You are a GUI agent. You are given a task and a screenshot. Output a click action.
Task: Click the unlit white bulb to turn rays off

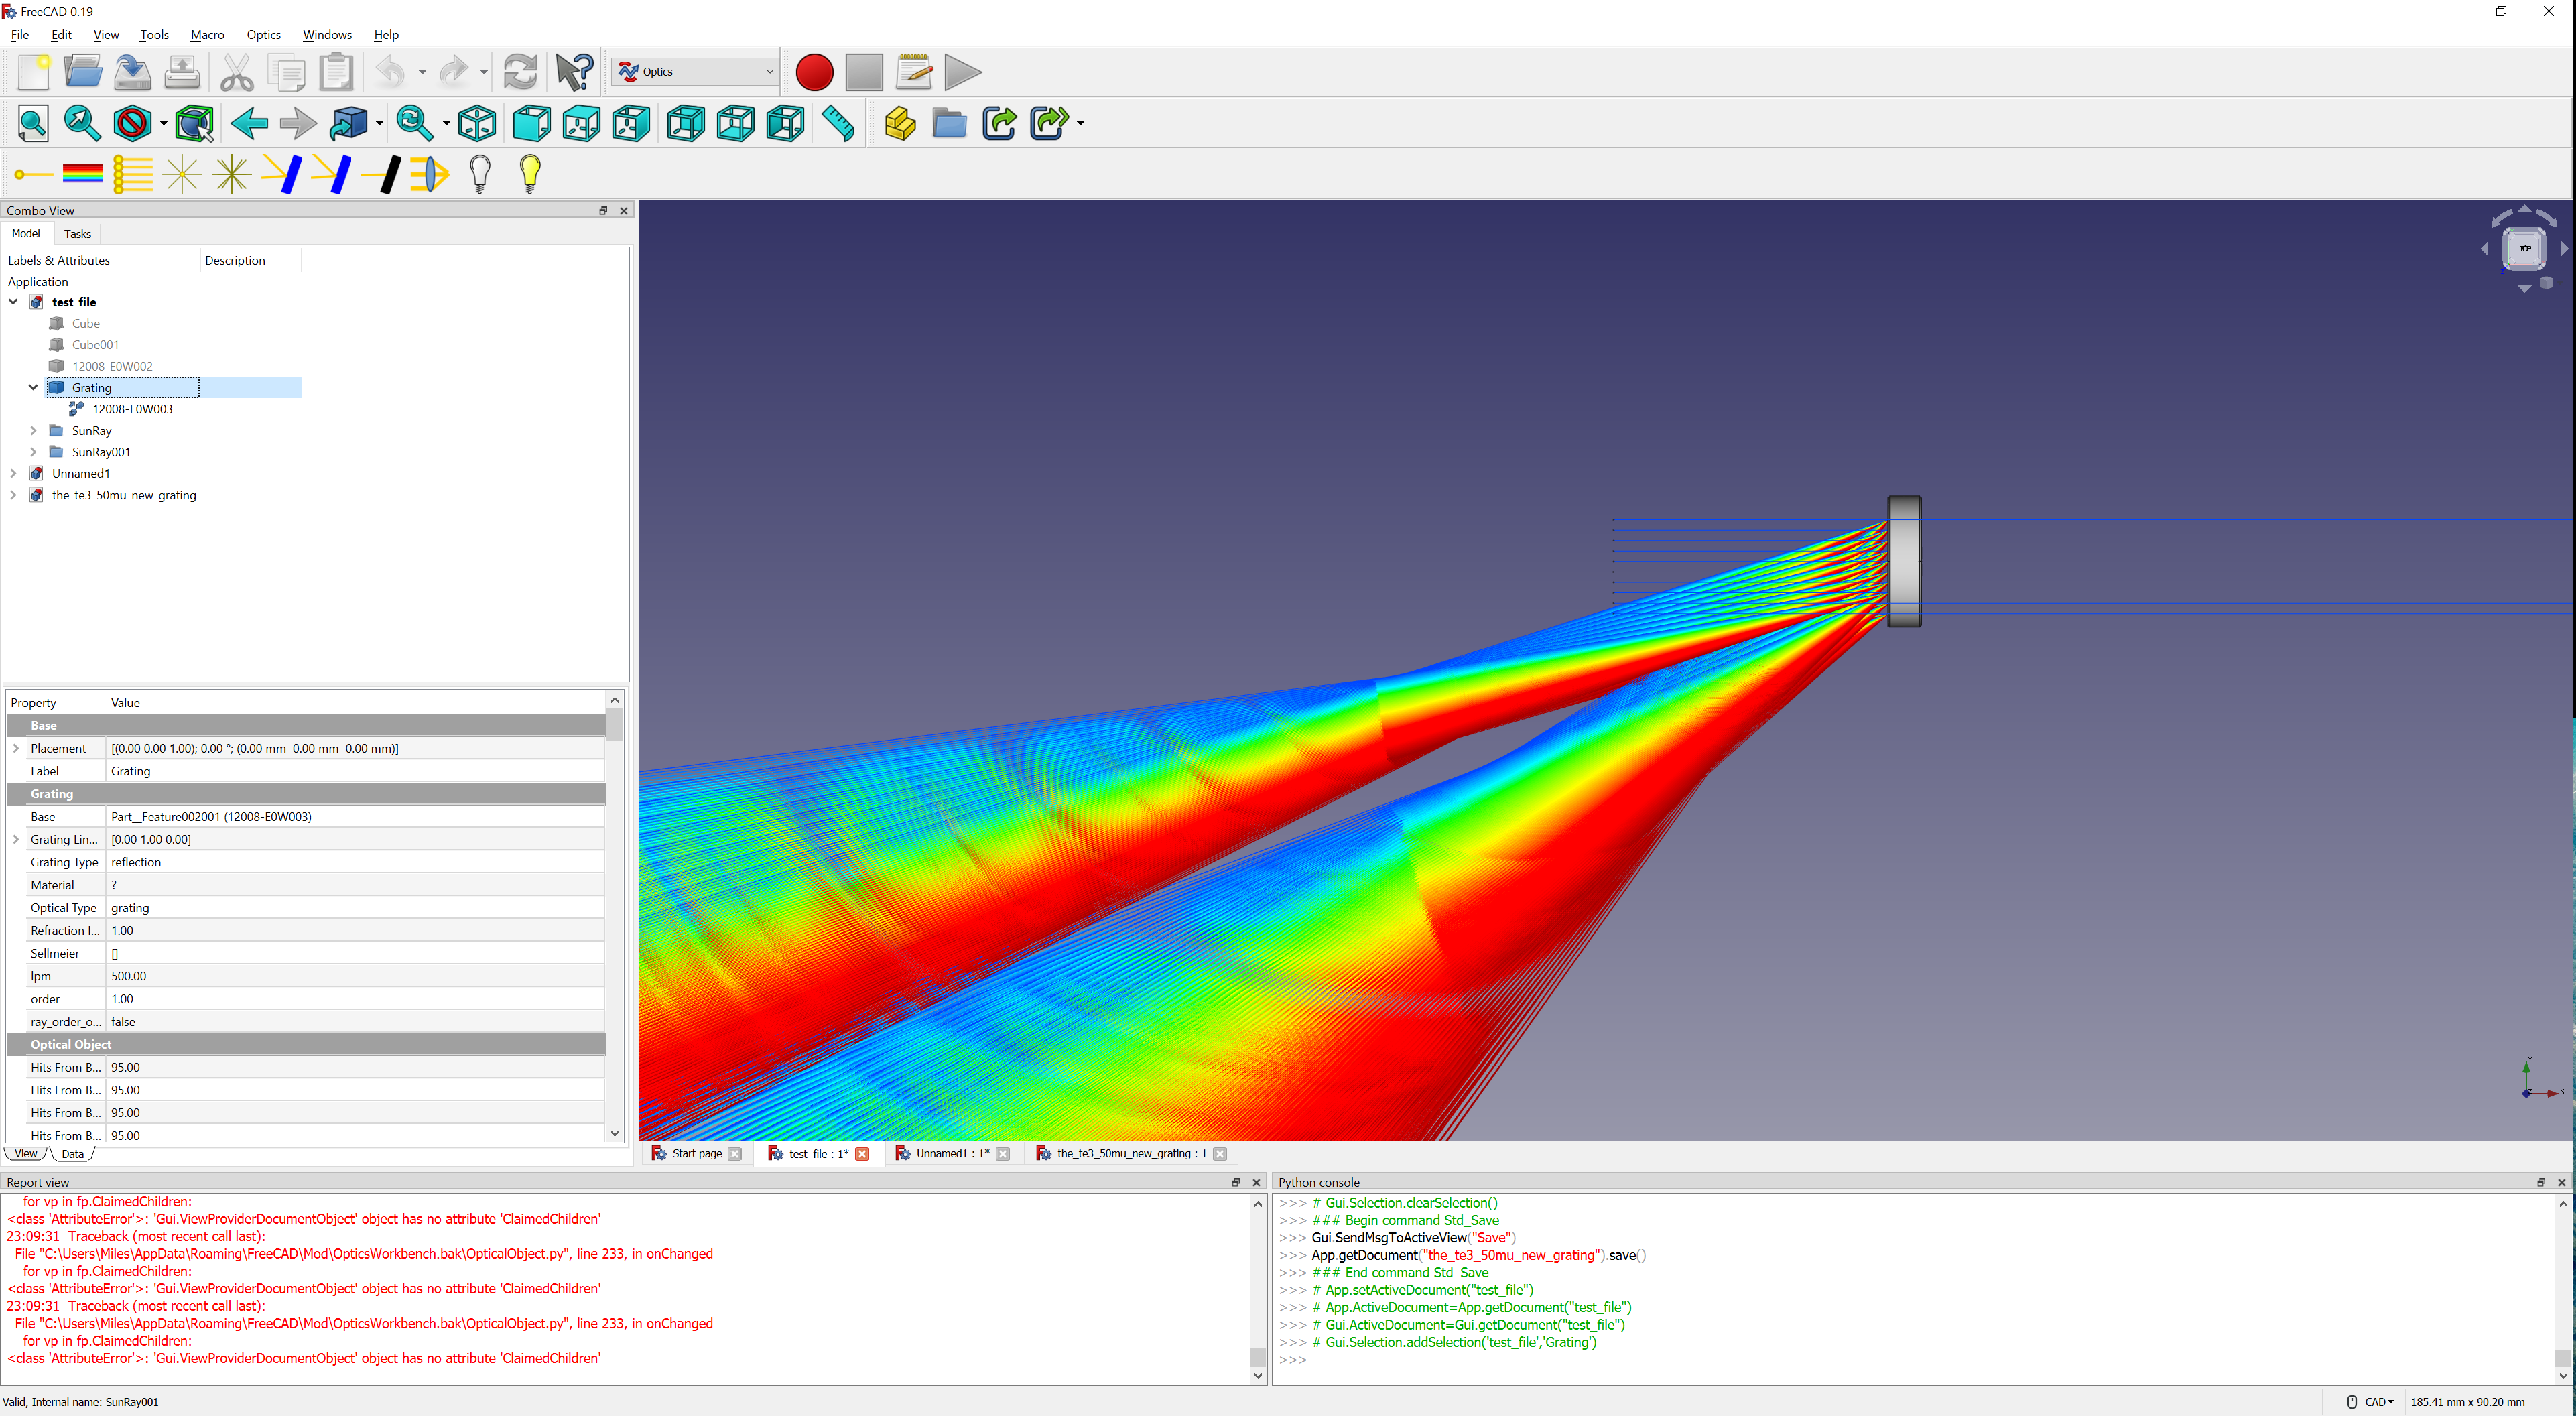480,174
